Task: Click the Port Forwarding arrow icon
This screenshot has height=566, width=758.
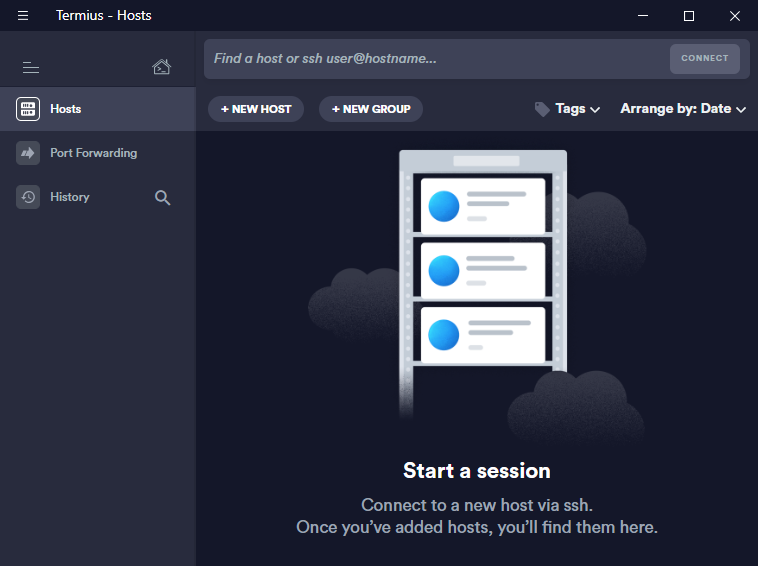Action: click(x=28, y=153)
